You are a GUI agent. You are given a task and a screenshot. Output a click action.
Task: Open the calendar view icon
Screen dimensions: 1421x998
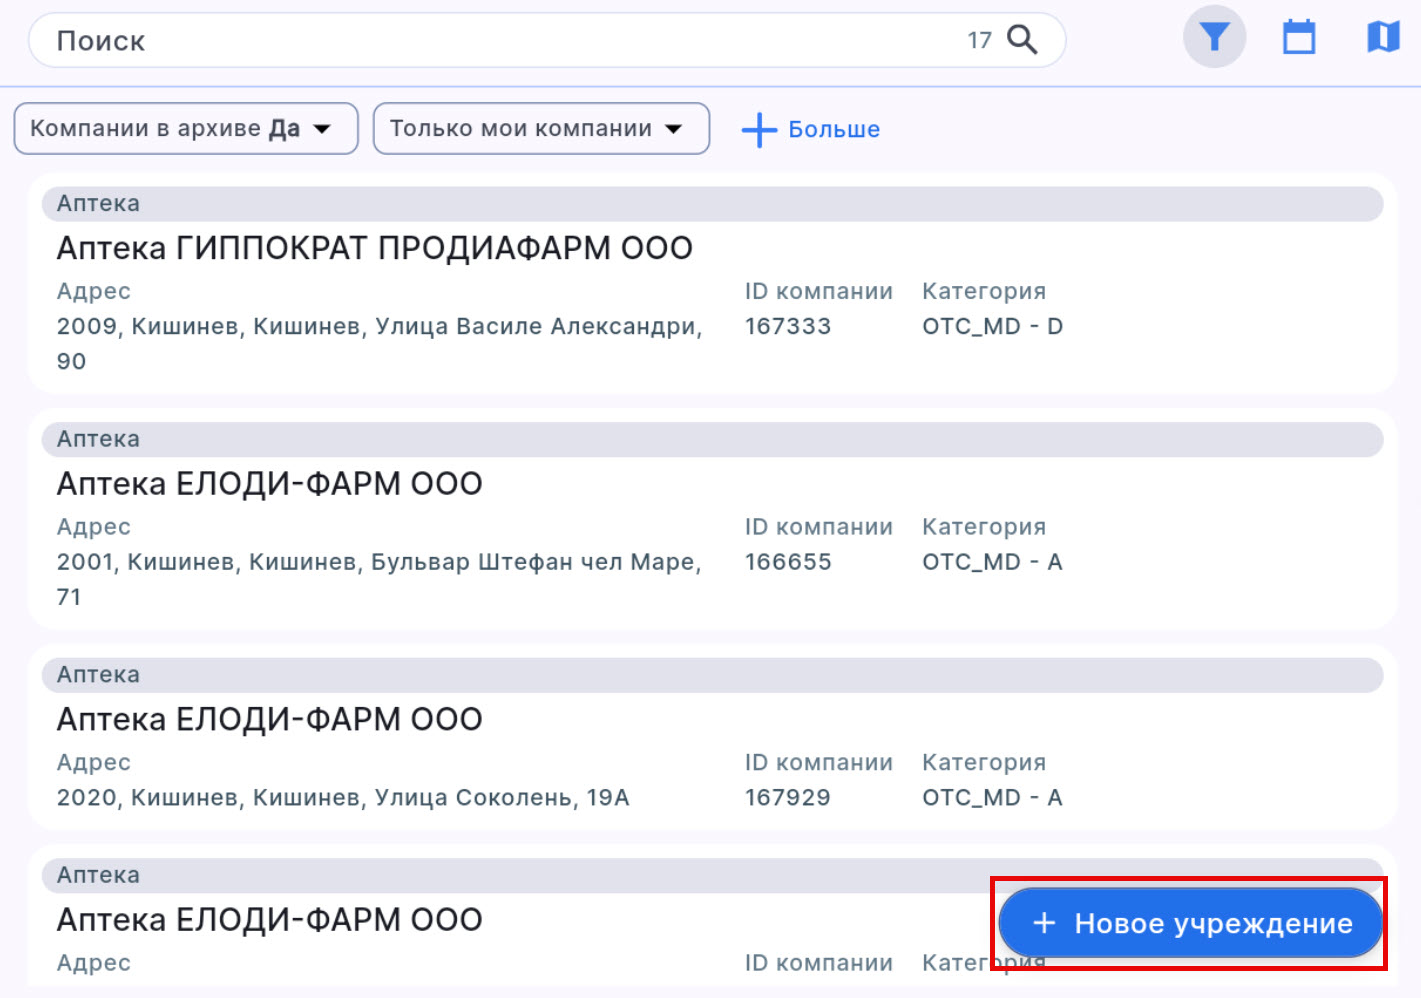pyautogui.click(x=1298, y=38)
